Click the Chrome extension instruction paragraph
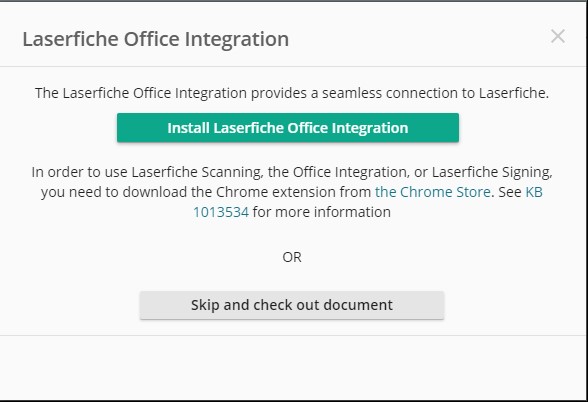This screenshot has width=588, height=402. 292,192
